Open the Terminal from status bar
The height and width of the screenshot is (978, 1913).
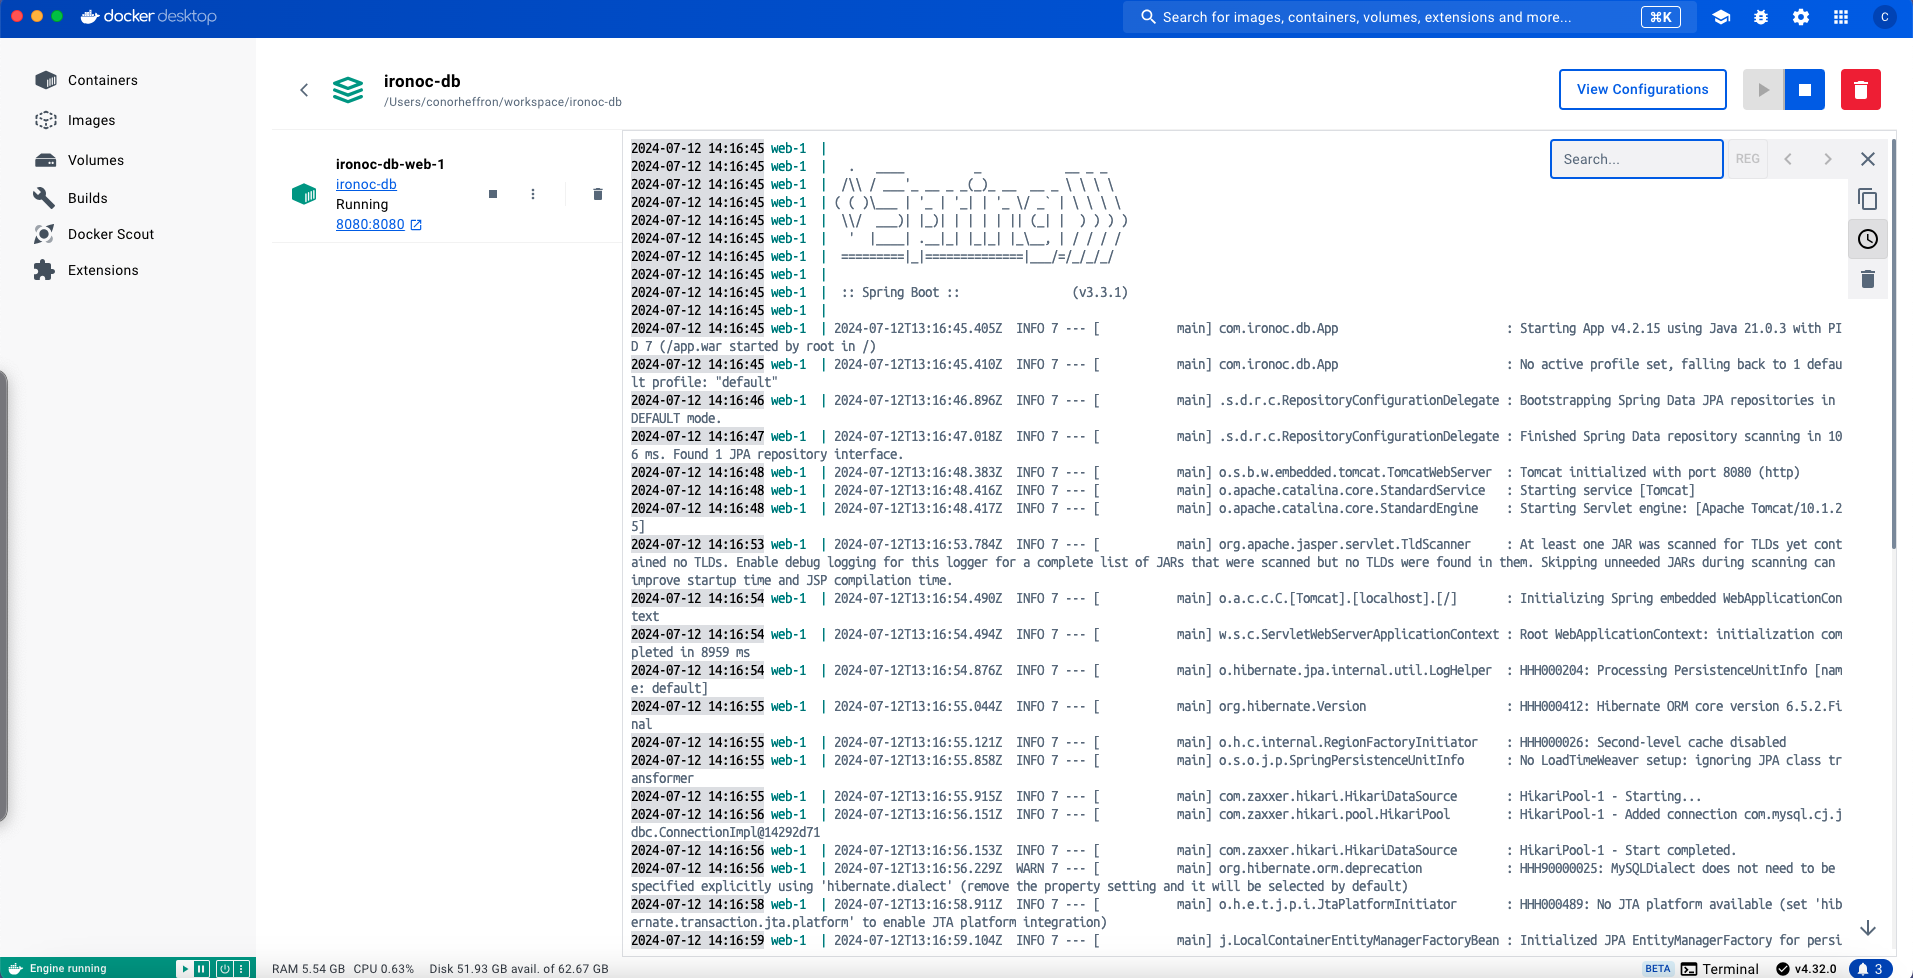(x=1720, y=969)
